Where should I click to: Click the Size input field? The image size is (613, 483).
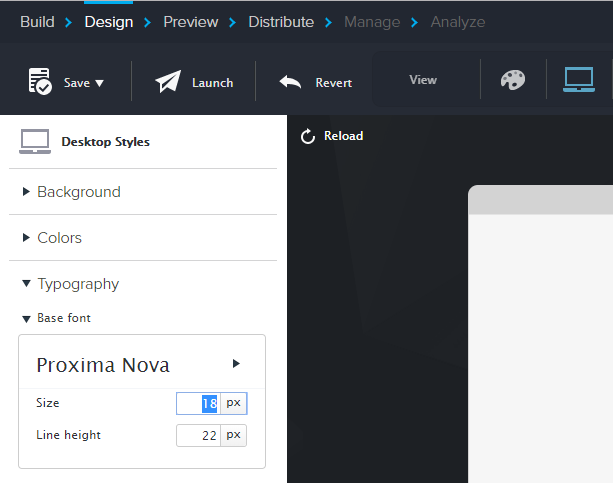tap(199, 403)
